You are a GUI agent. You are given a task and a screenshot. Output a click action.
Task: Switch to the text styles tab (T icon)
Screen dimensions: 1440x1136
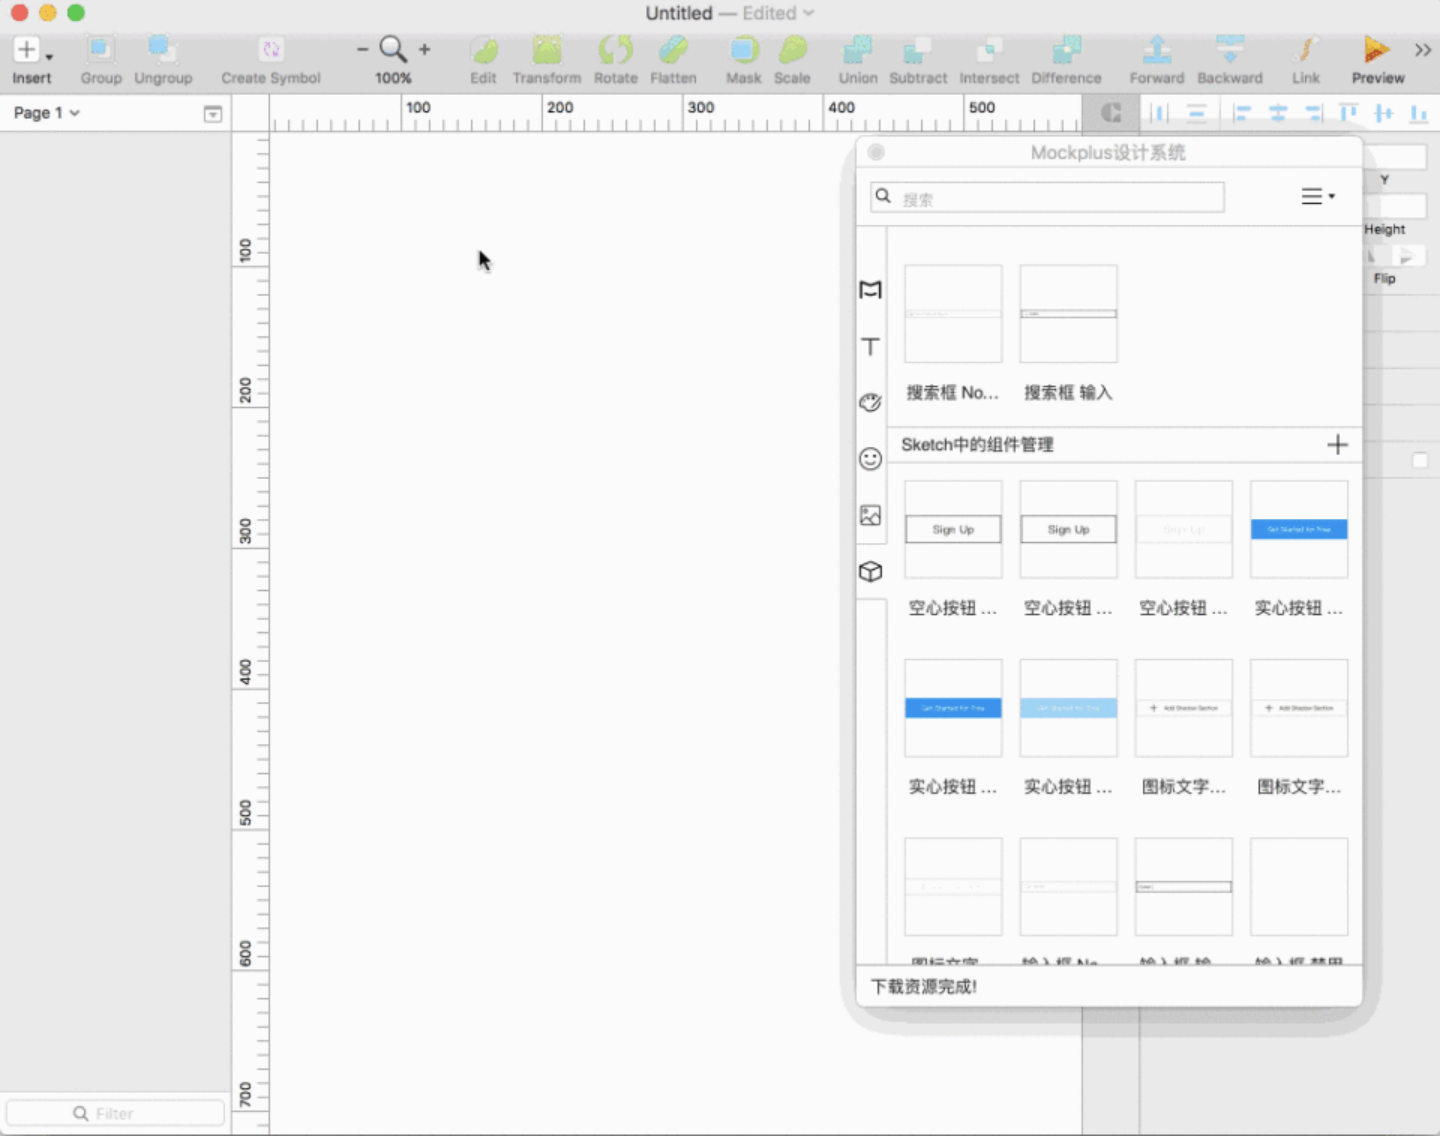[x=871, y=346]
